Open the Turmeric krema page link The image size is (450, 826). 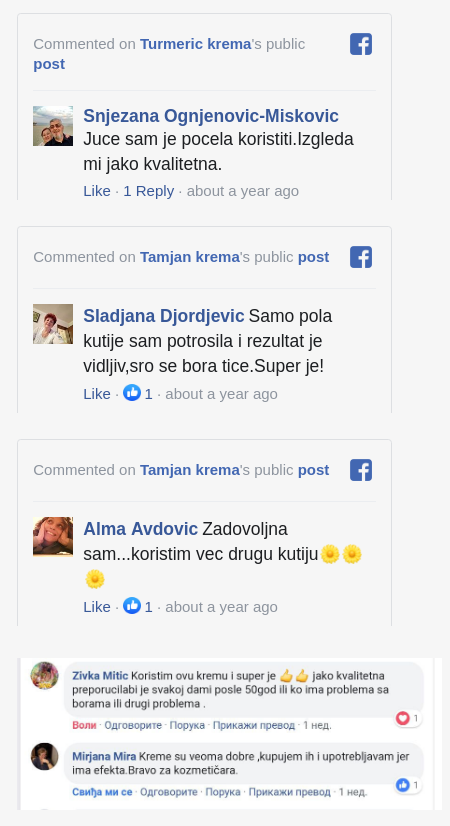tap(195, 44)
